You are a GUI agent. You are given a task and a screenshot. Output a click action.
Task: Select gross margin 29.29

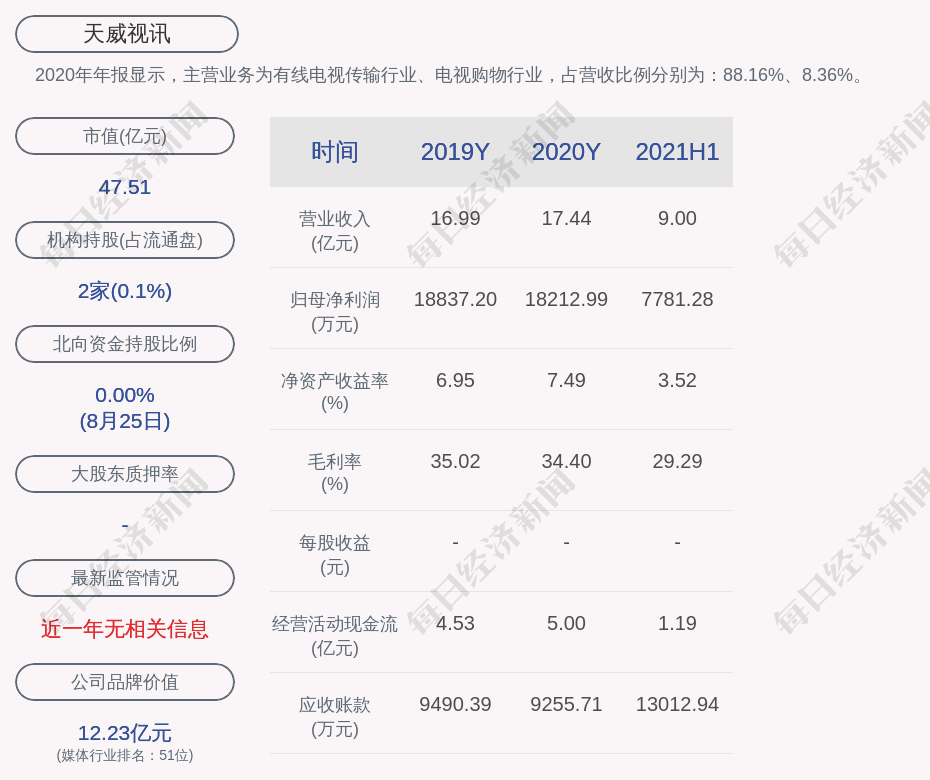pyautogui.click(x=677, y=461)
